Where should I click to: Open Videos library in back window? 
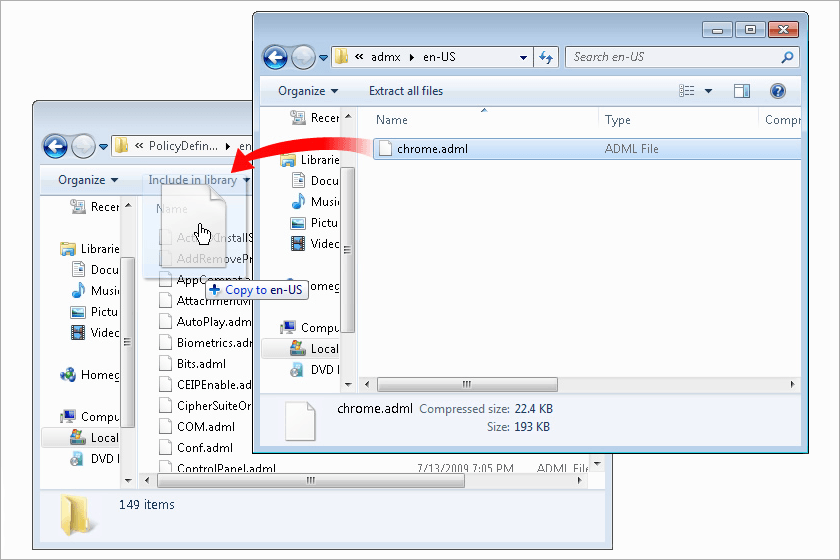point(95,333)
